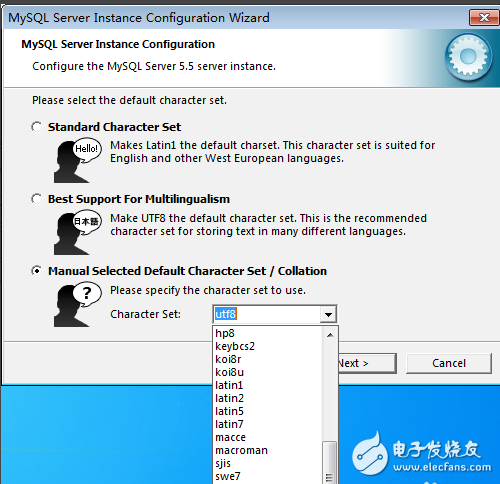The width and height of the screenshot is (500, 484).
Task: Click the list scrollbar up arrow
Action: point(330,335)
